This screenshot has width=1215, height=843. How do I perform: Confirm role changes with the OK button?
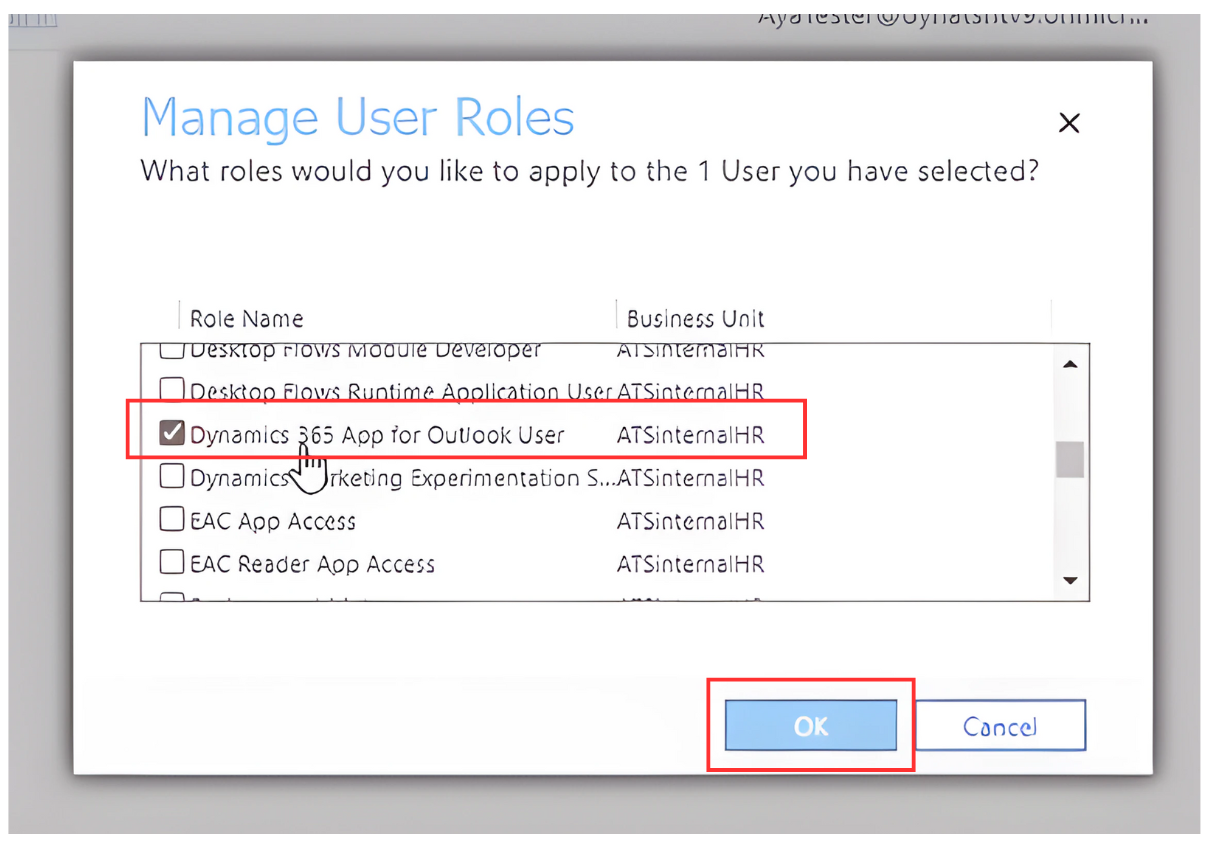(x=811, y=726)
